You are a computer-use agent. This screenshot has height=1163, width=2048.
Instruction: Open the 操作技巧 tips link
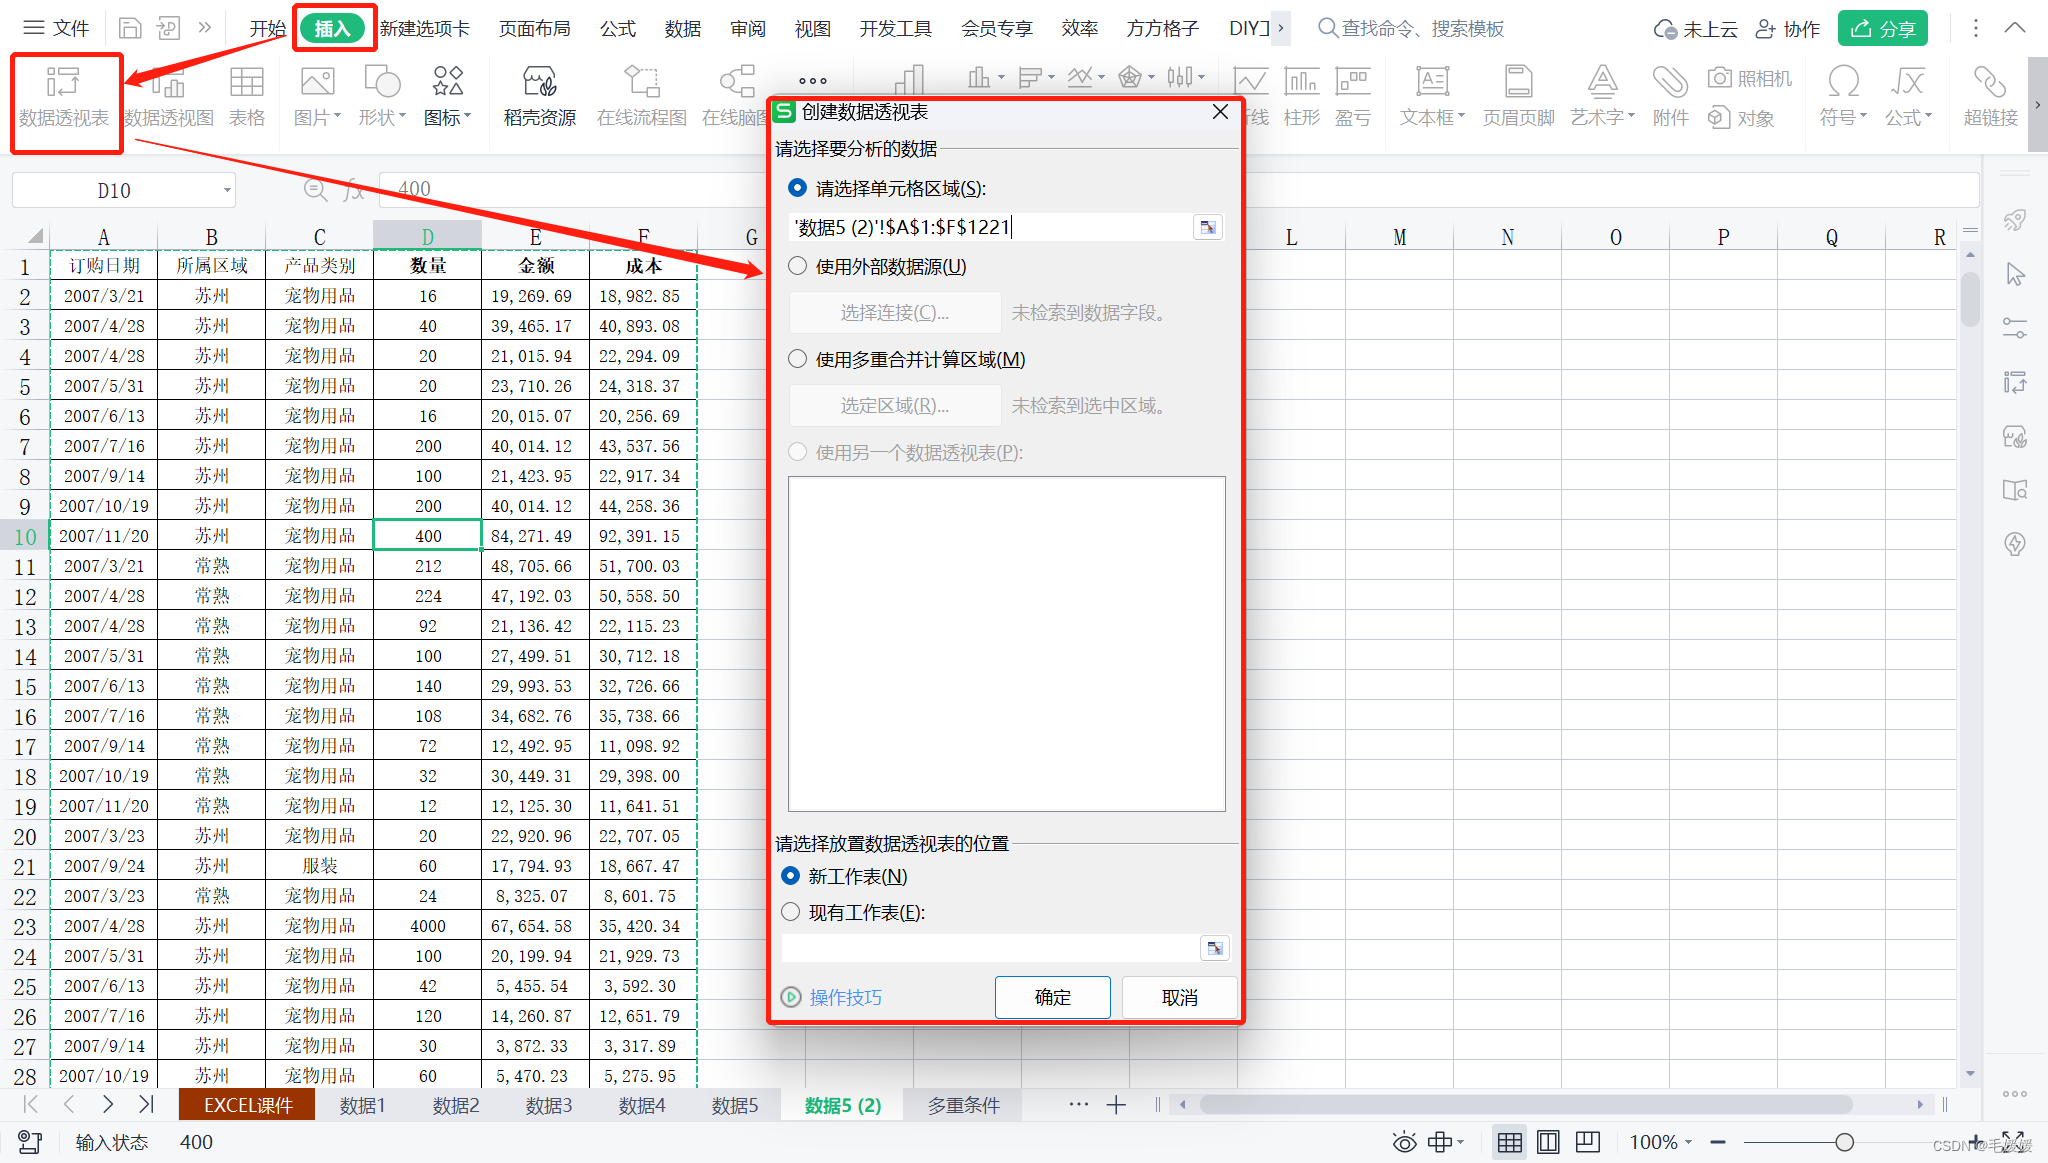tap(845, 997)
